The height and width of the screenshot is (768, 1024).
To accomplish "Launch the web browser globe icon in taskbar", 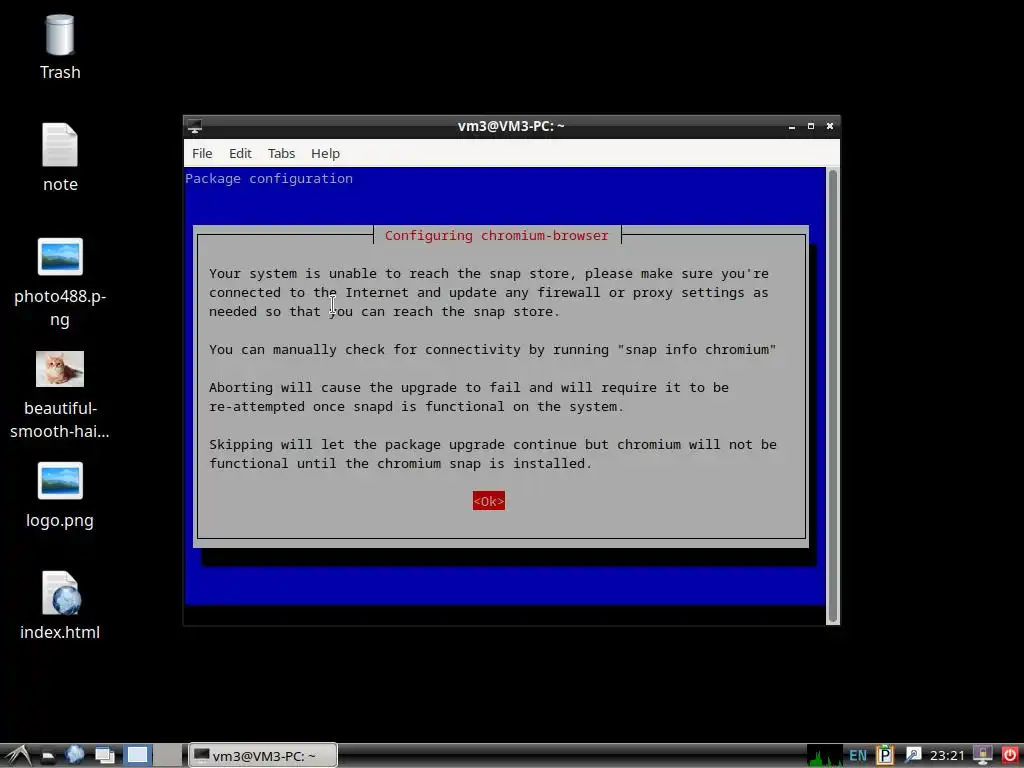I will click(x=74, y=755).
